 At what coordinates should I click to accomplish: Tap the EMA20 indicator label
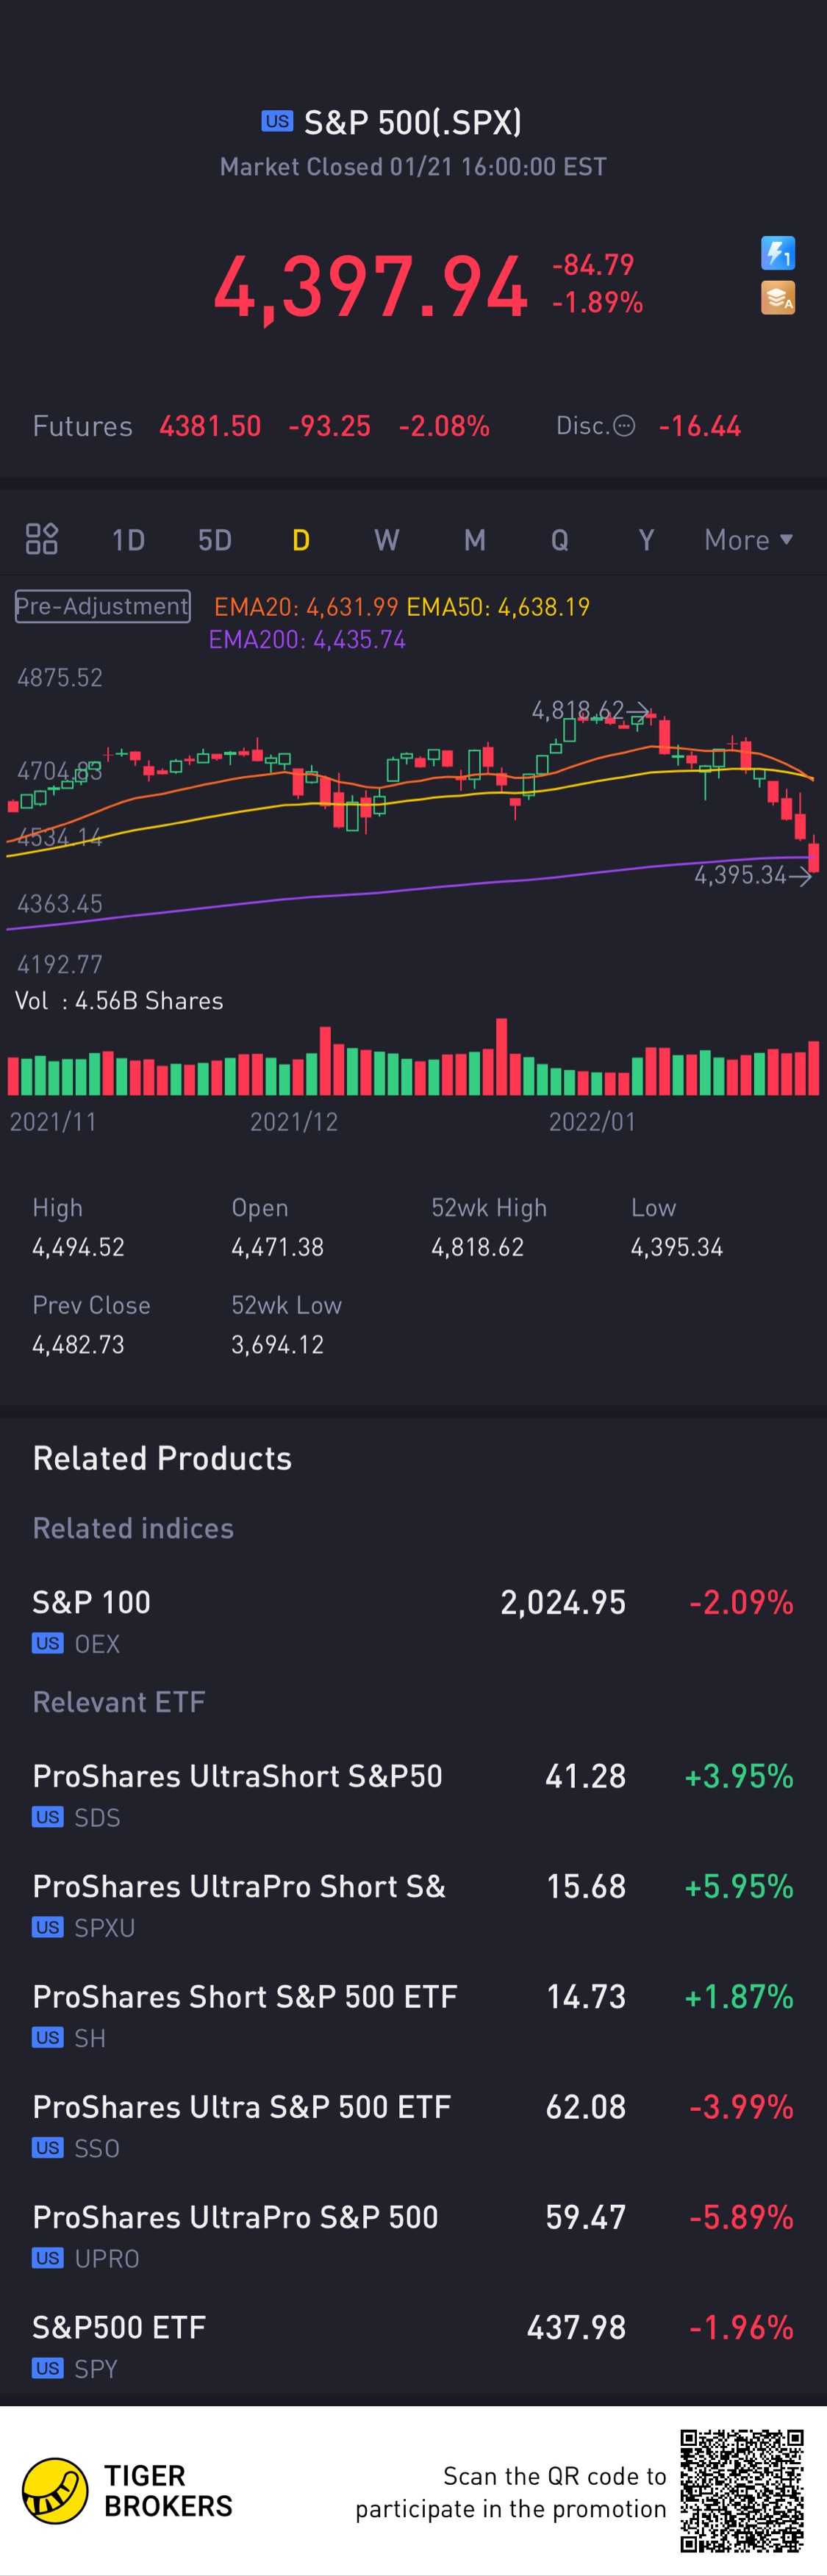click(305, 607)
